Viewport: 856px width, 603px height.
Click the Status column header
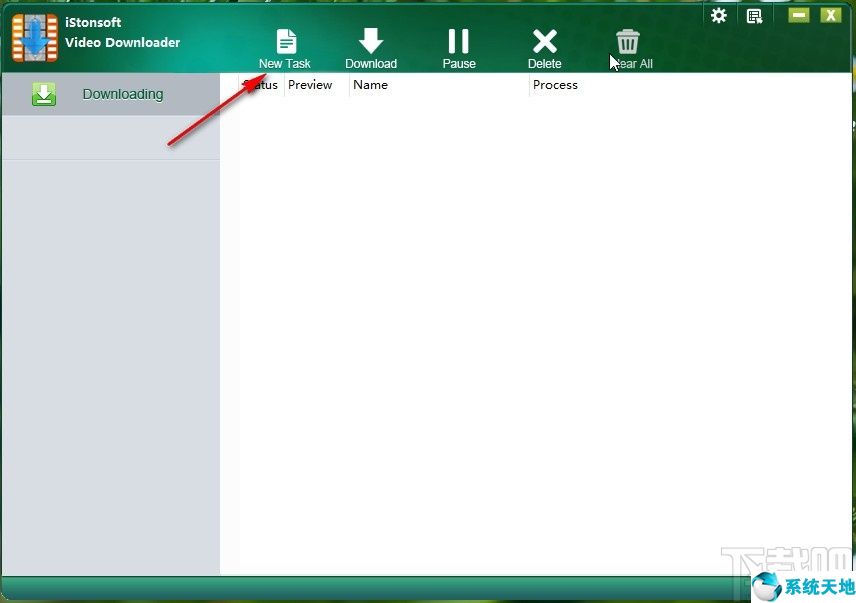(260, 85)
